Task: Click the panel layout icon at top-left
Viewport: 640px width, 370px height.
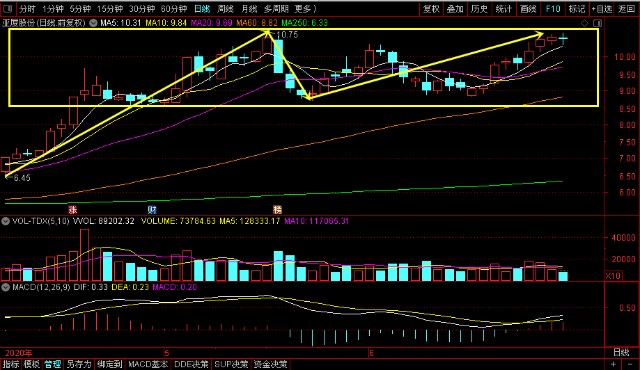Action: point(7,9)
